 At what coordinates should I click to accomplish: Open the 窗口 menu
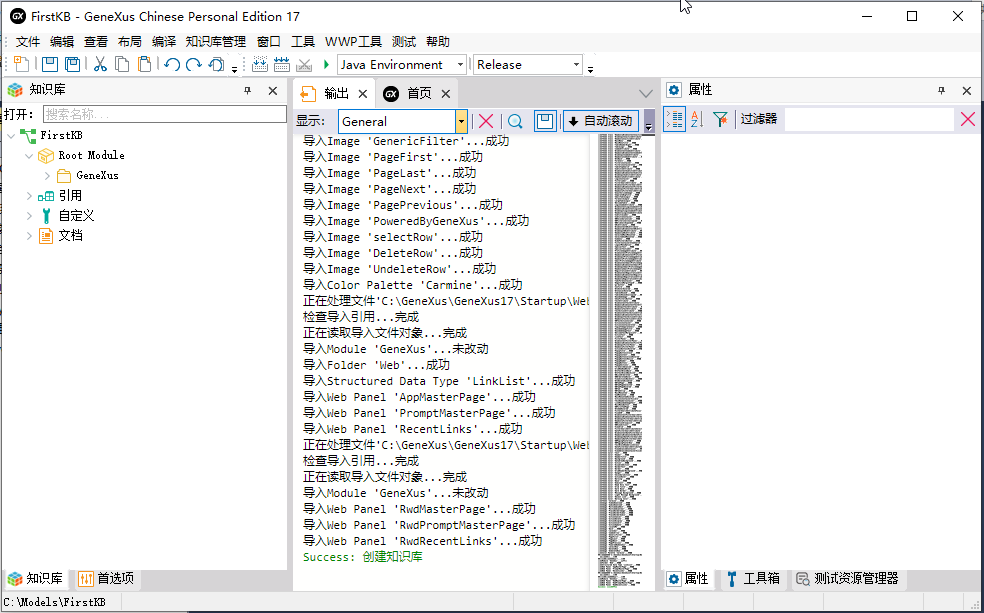[269, 42]
